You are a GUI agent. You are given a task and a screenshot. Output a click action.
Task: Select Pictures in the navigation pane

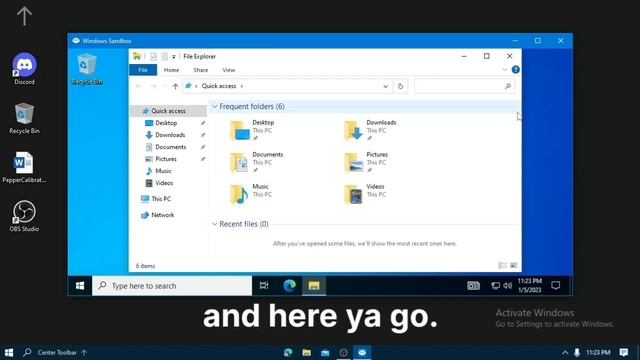point(166,159)
